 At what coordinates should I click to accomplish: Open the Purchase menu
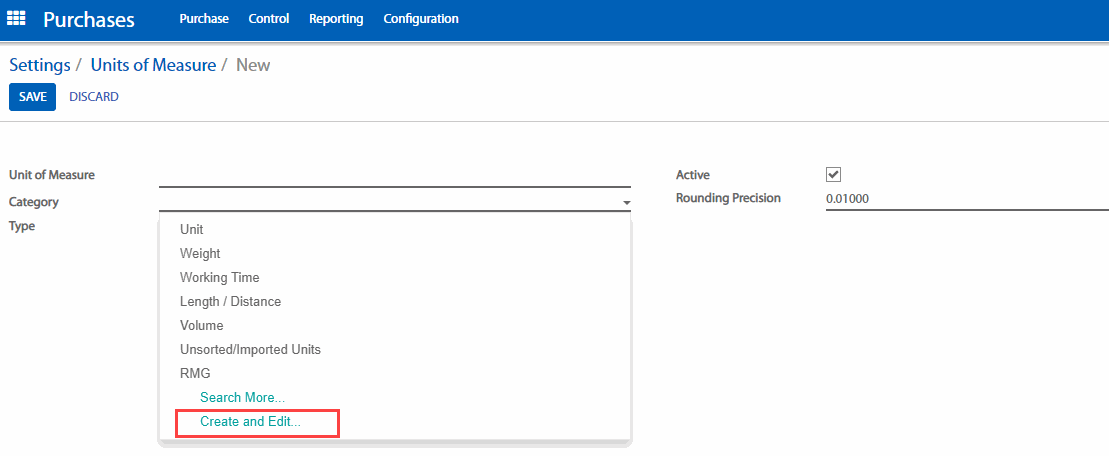coord(204,19)
